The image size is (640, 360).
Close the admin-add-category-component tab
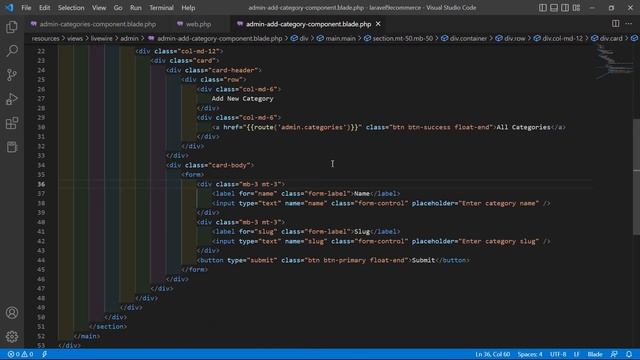point(378,24)
